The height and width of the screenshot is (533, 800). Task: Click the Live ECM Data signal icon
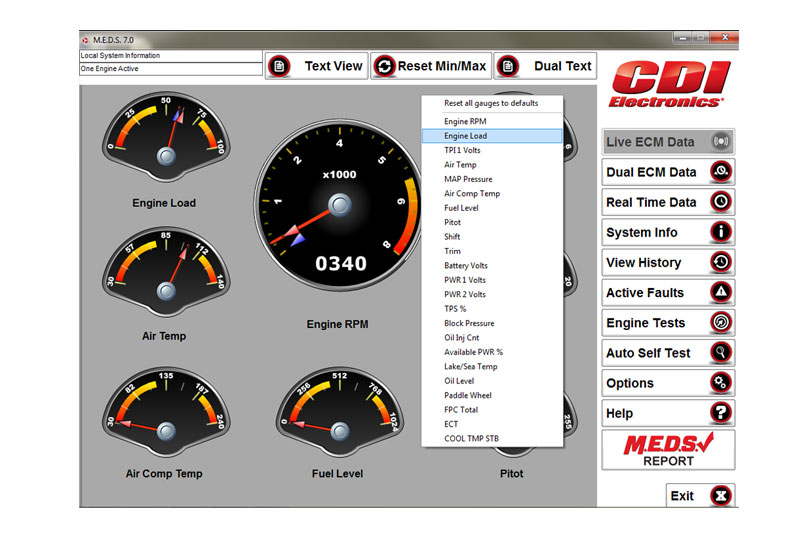pyautogui.click(x=720, y=142)
